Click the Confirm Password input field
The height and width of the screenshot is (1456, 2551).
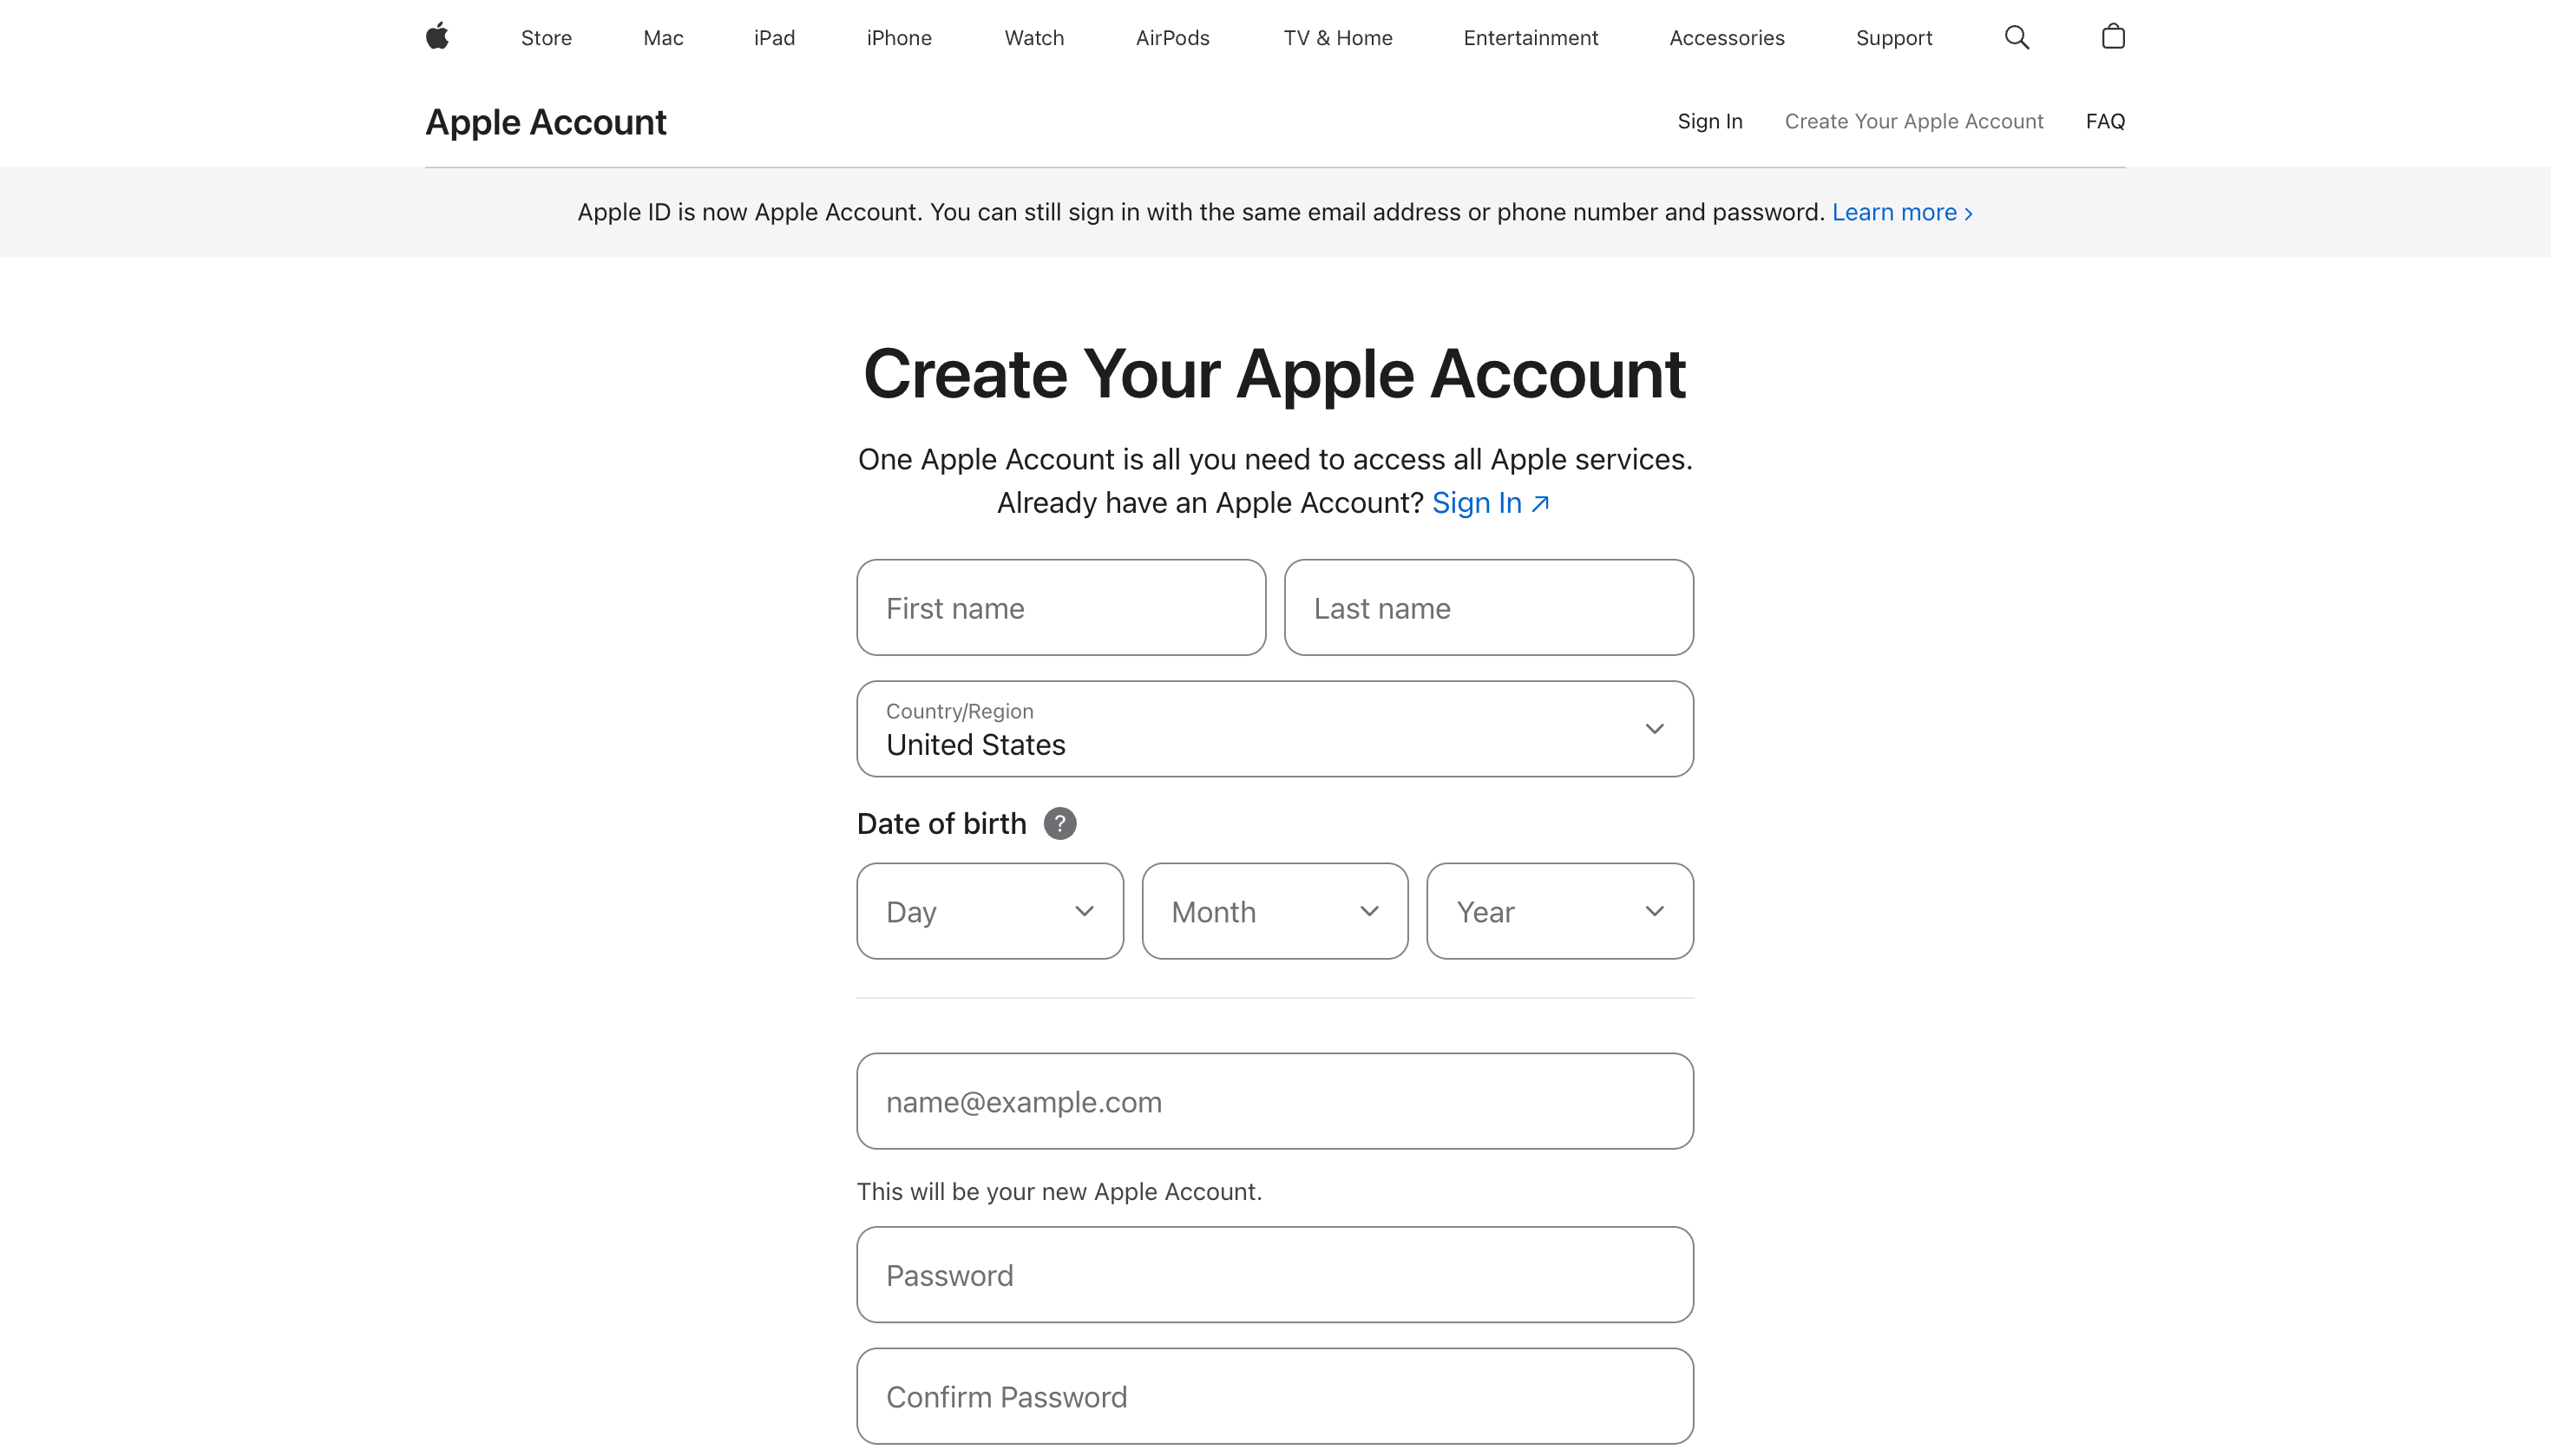pos(1274,1396)
